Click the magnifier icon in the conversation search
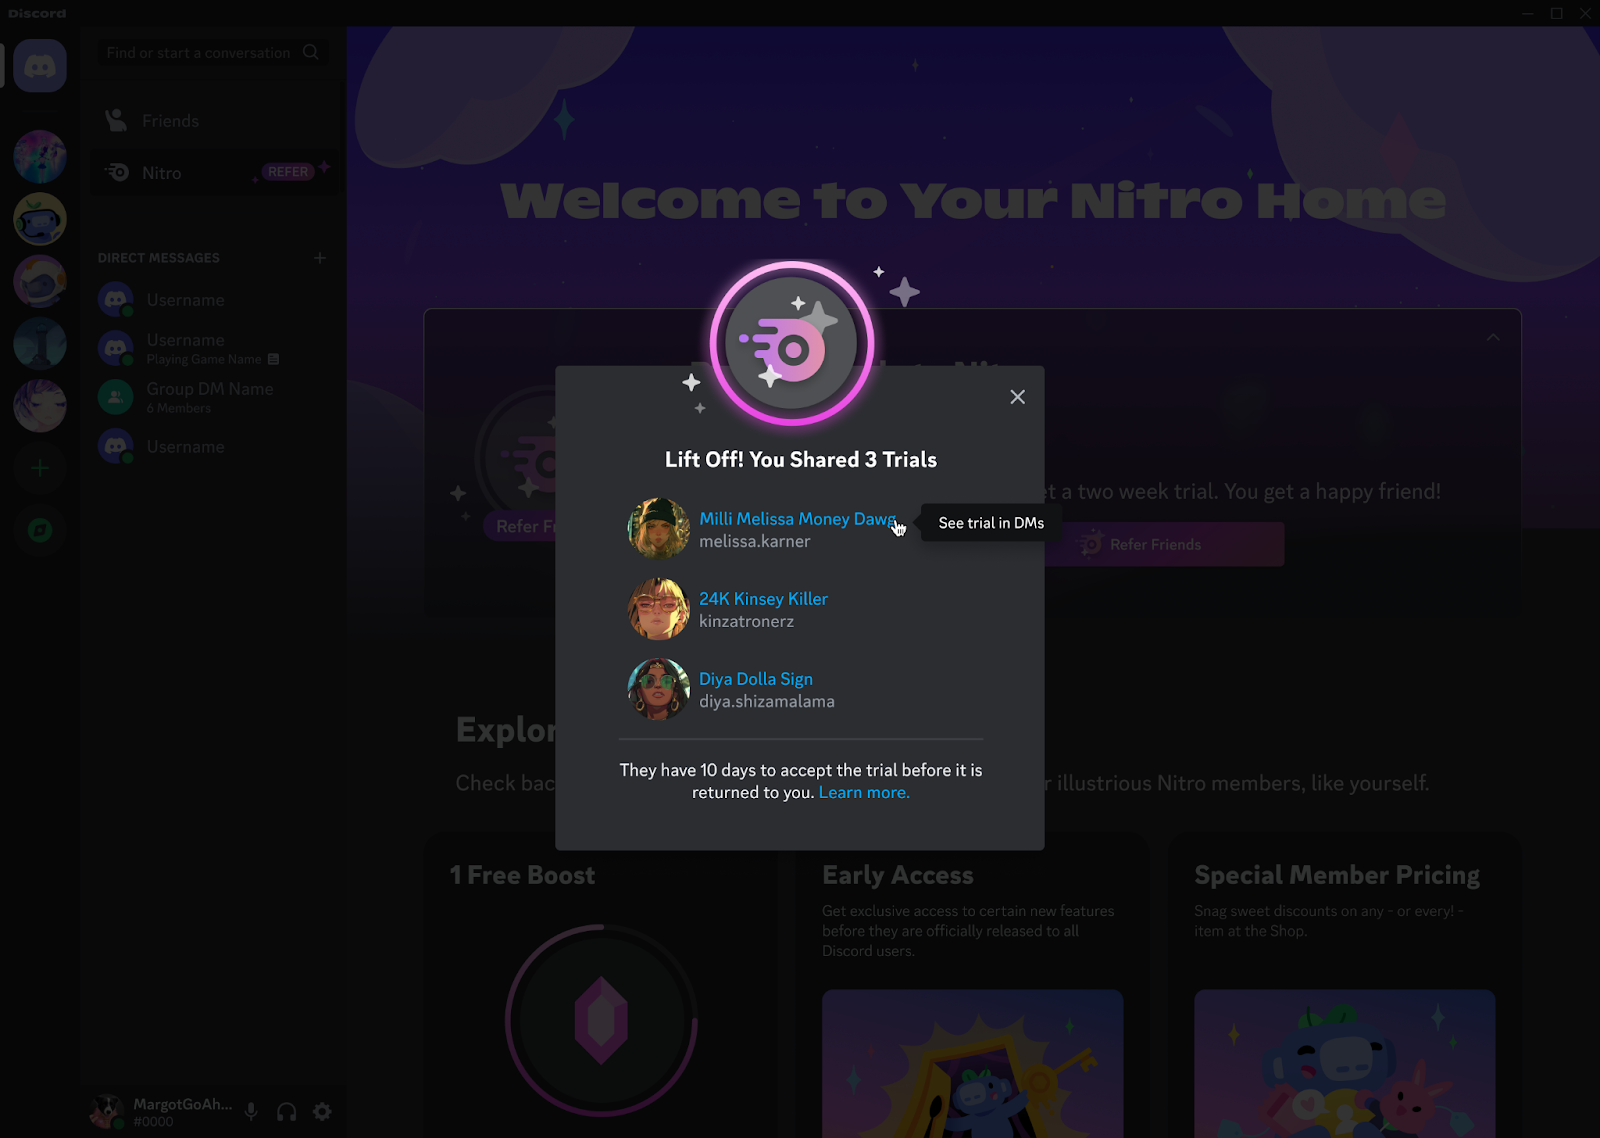1600x1138 pixels. point(312,52)
